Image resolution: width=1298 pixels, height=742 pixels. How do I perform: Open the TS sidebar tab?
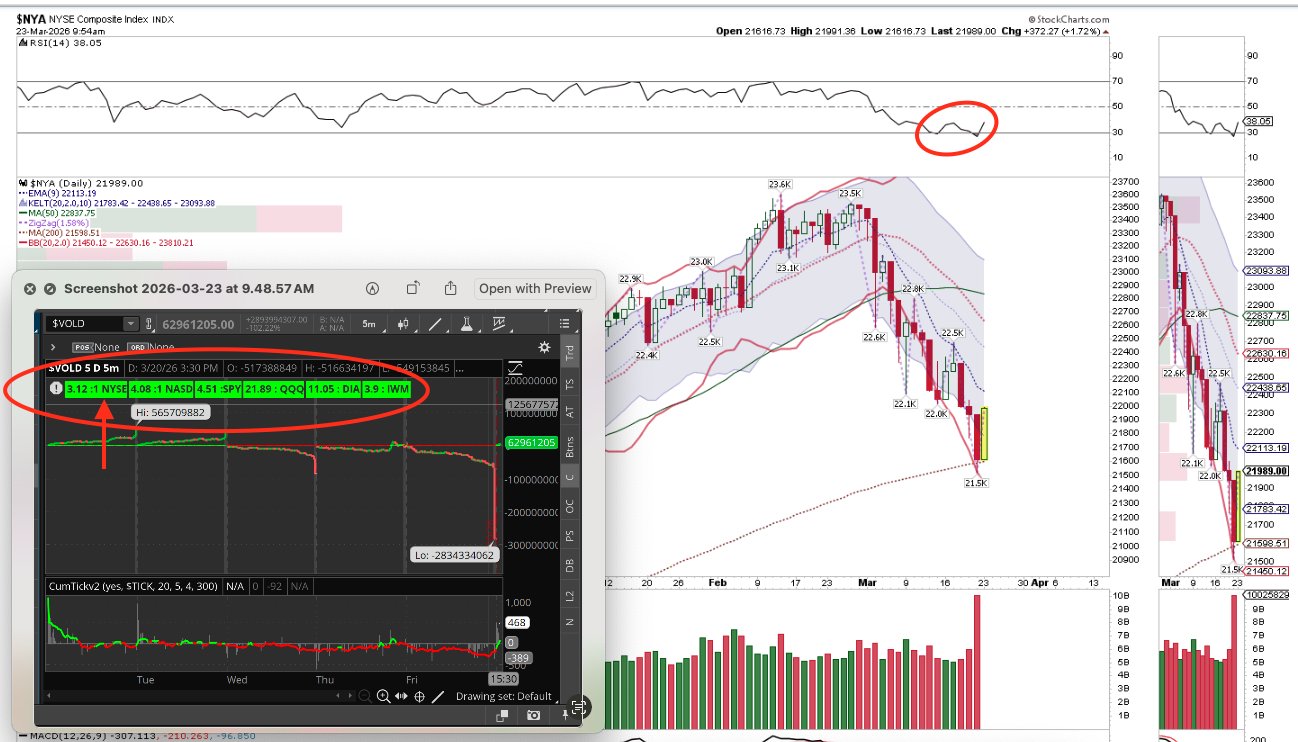click(570, 383)
